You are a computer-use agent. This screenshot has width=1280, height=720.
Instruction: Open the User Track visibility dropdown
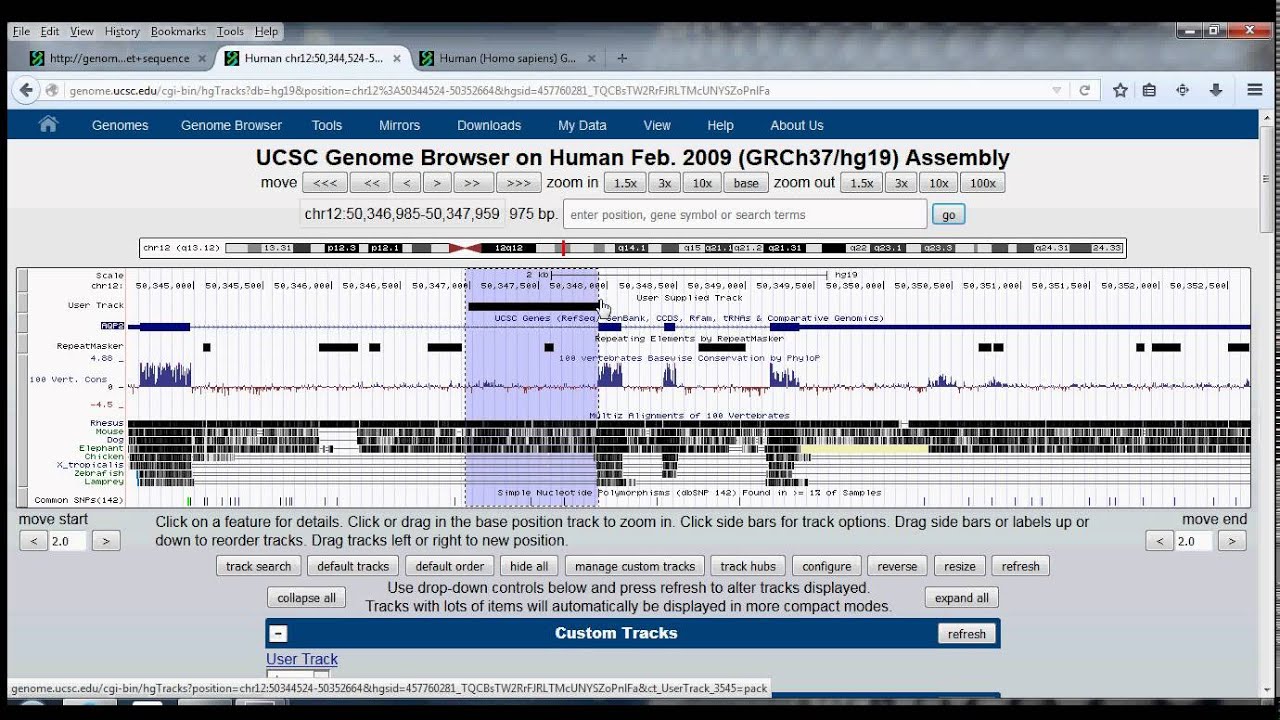click(x=297, y=677)
